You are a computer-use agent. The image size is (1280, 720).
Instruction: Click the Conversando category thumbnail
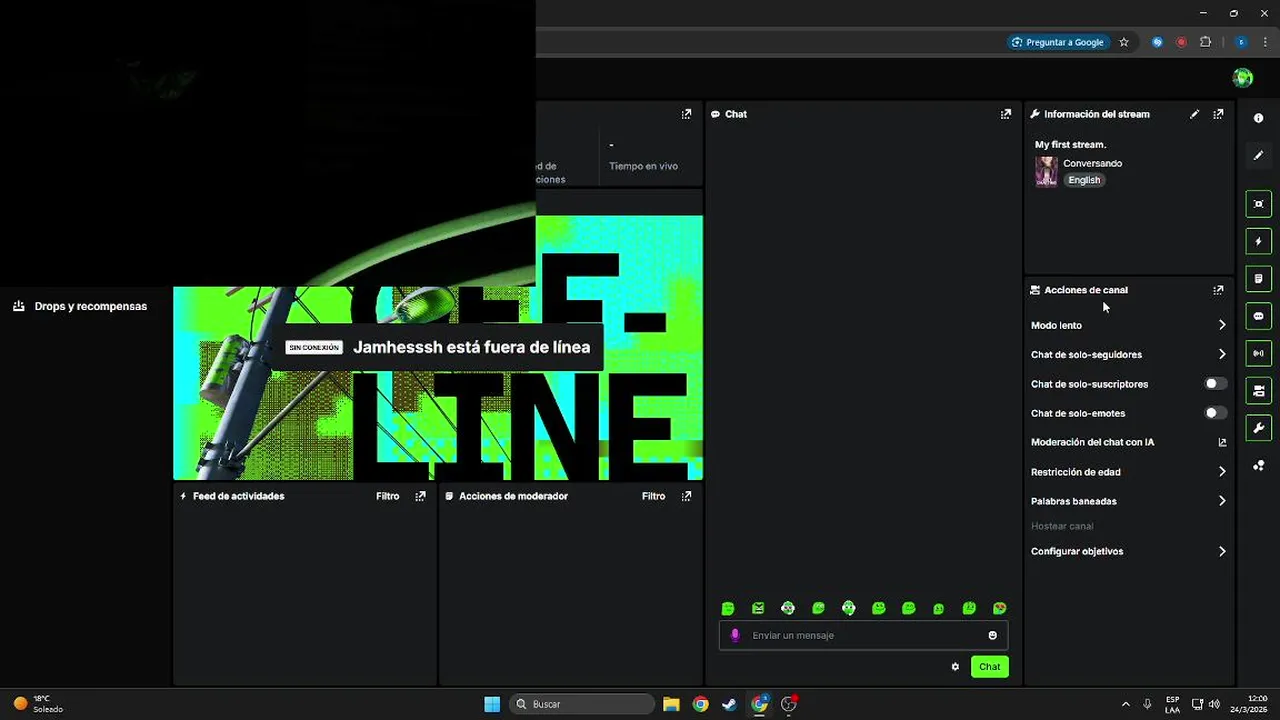(x=1046, y=171)
